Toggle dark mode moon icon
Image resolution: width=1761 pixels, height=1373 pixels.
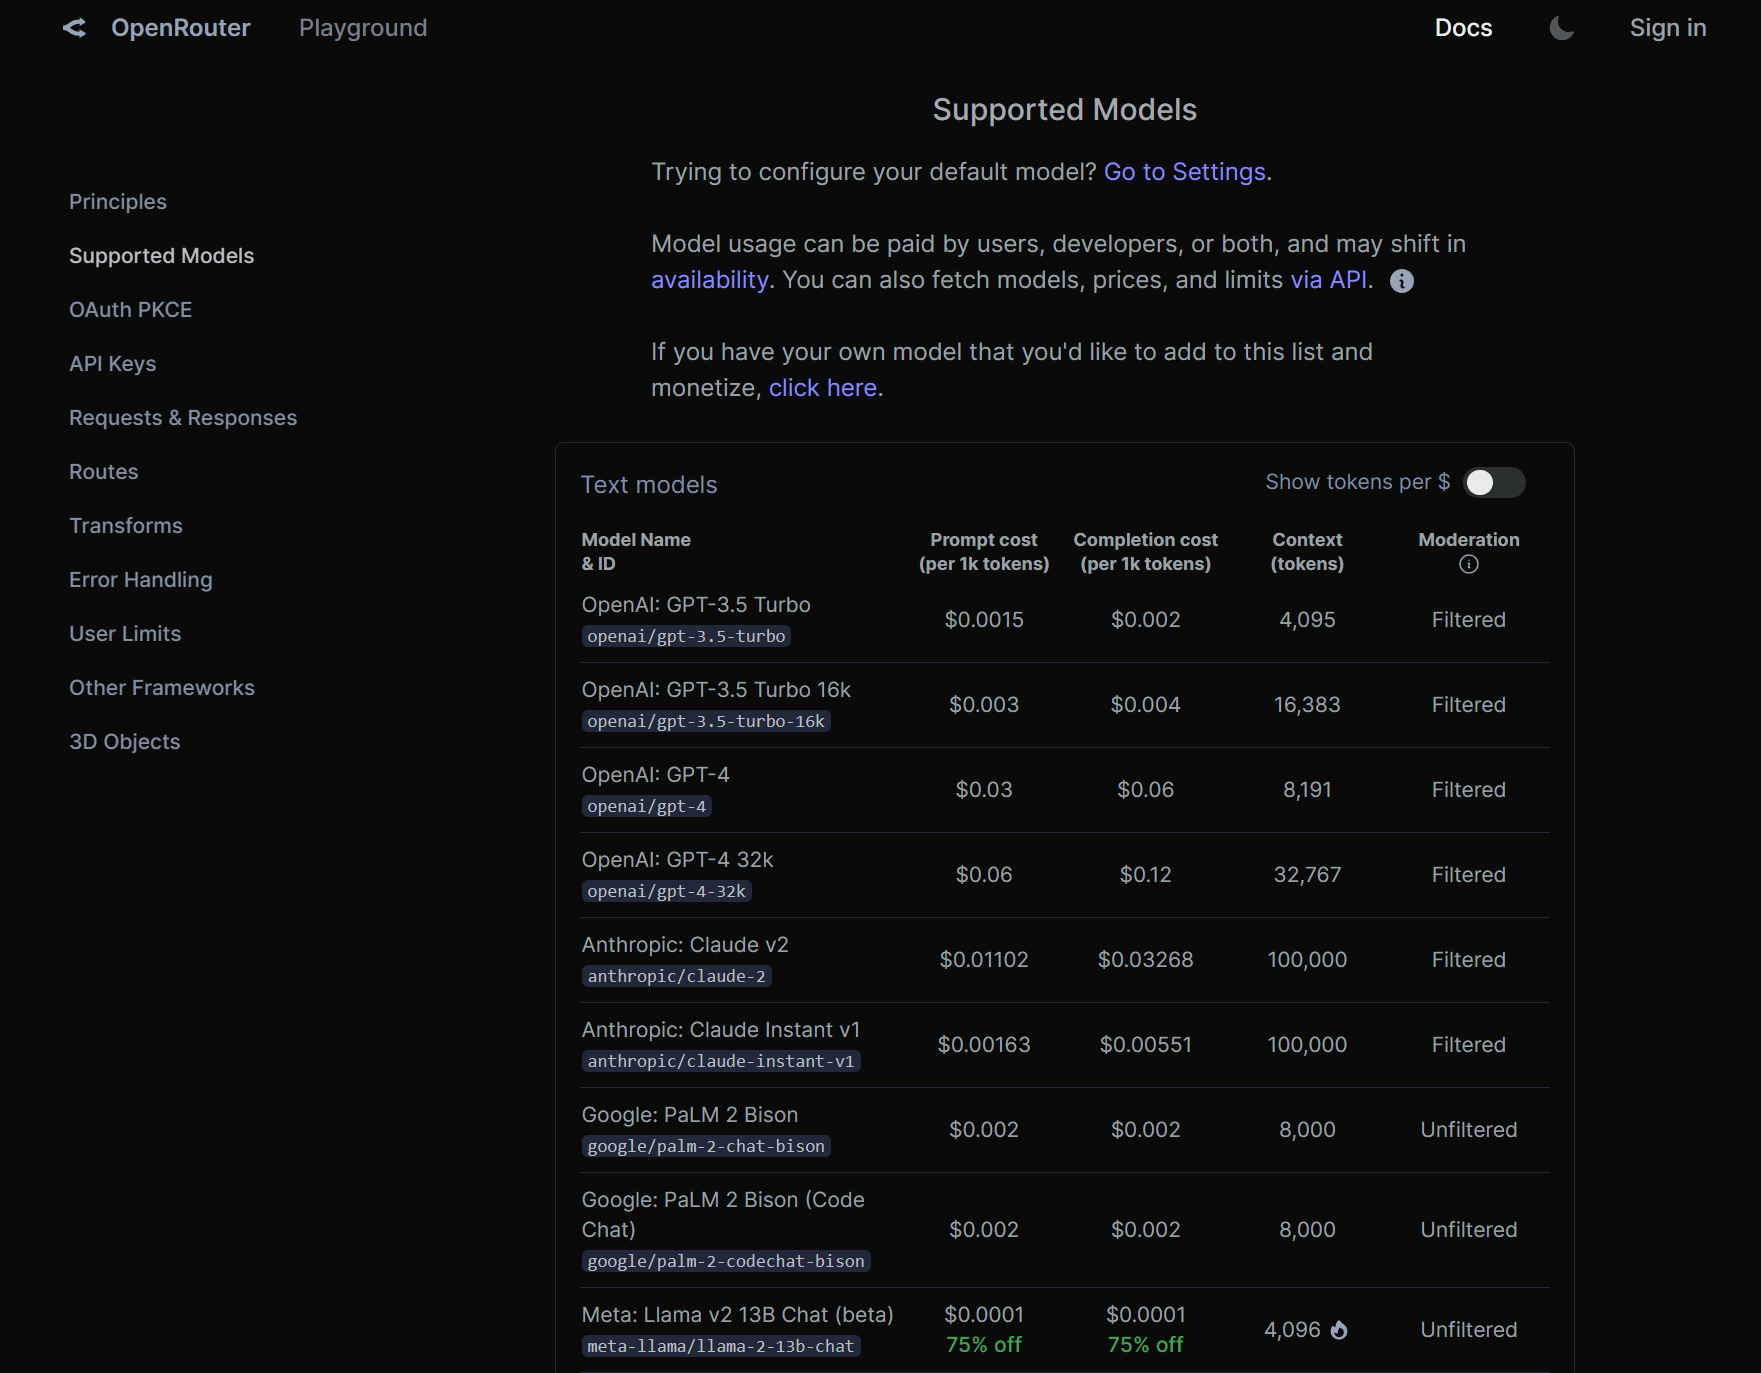point(1561,28)
